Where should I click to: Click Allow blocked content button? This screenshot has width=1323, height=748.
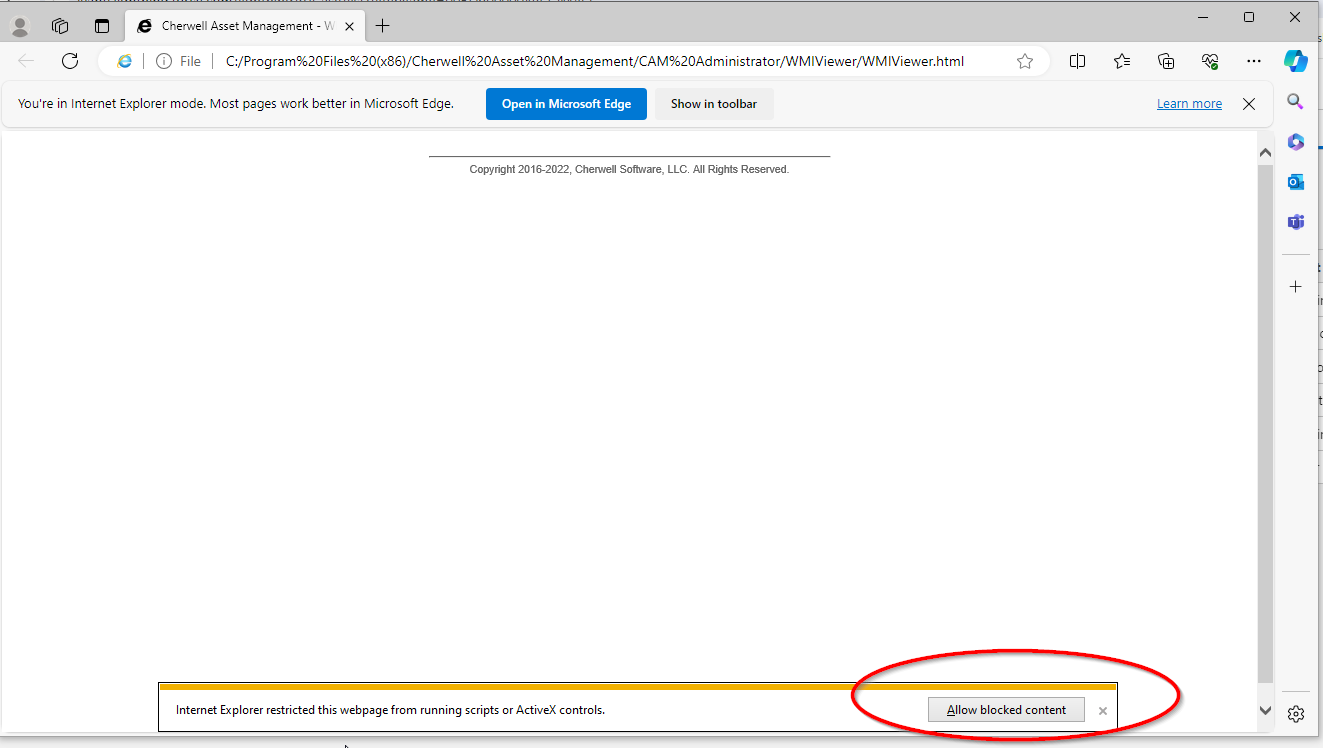1006,710
